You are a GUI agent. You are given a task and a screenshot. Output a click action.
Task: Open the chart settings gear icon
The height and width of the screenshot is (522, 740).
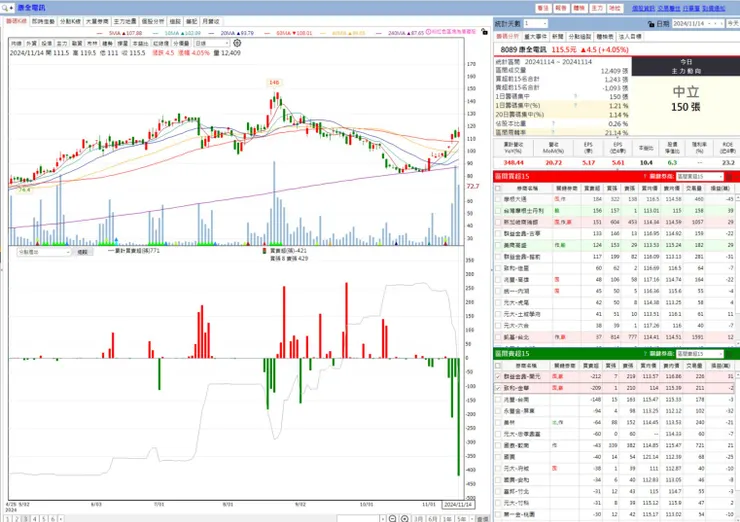(237, 43)
